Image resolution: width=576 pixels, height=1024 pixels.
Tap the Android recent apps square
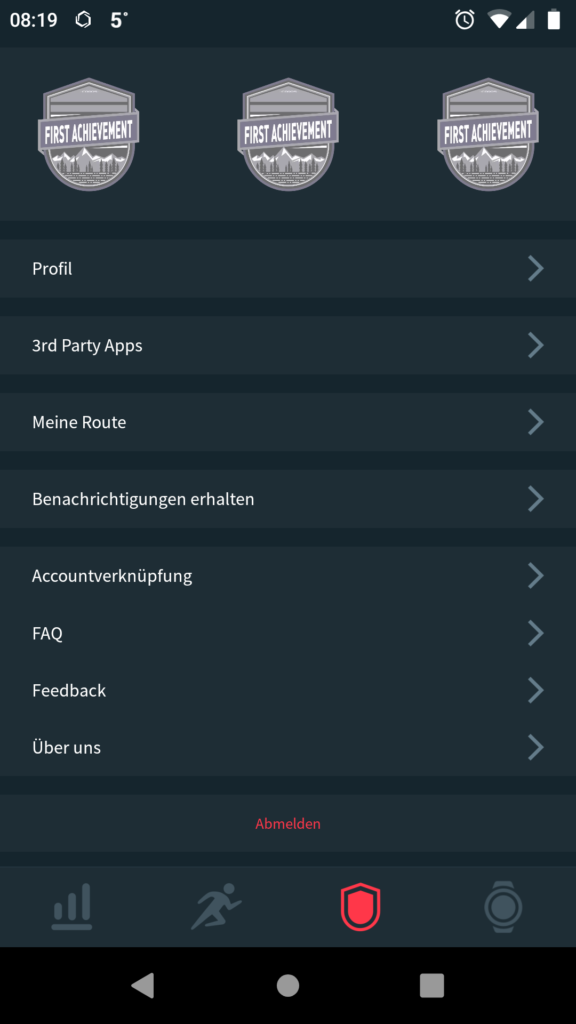432,985
